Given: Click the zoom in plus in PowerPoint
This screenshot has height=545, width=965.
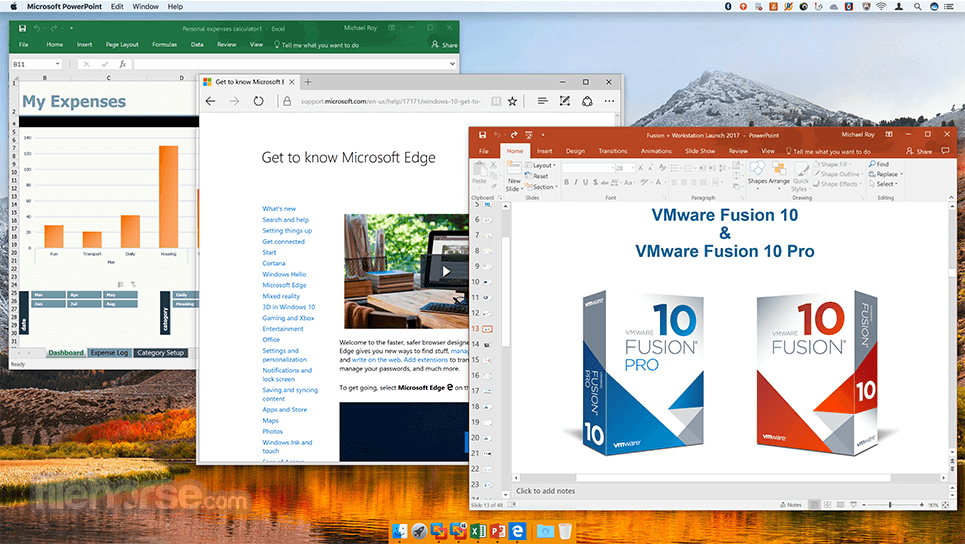Looking at the screenshot, I should click(x=921, y=504).
